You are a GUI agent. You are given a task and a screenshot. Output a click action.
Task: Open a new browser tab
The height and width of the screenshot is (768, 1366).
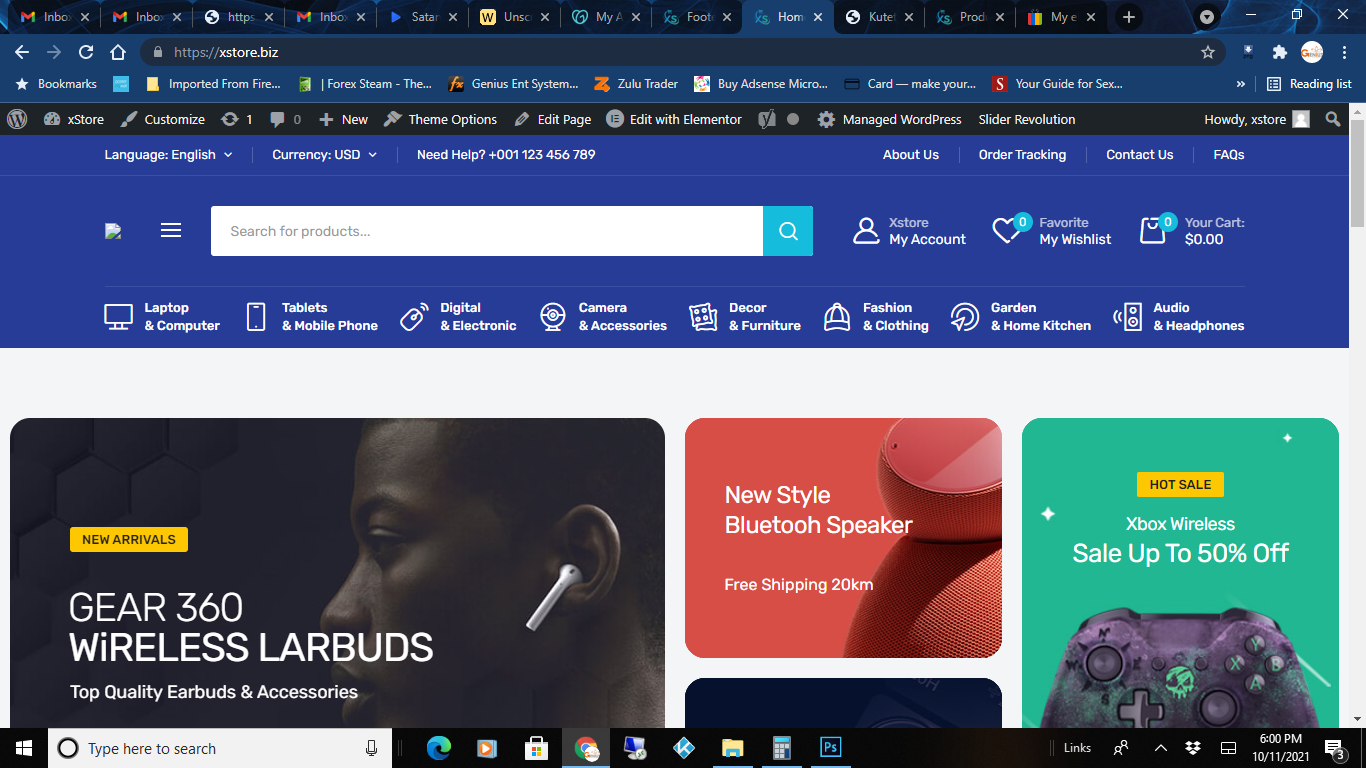1129,17
